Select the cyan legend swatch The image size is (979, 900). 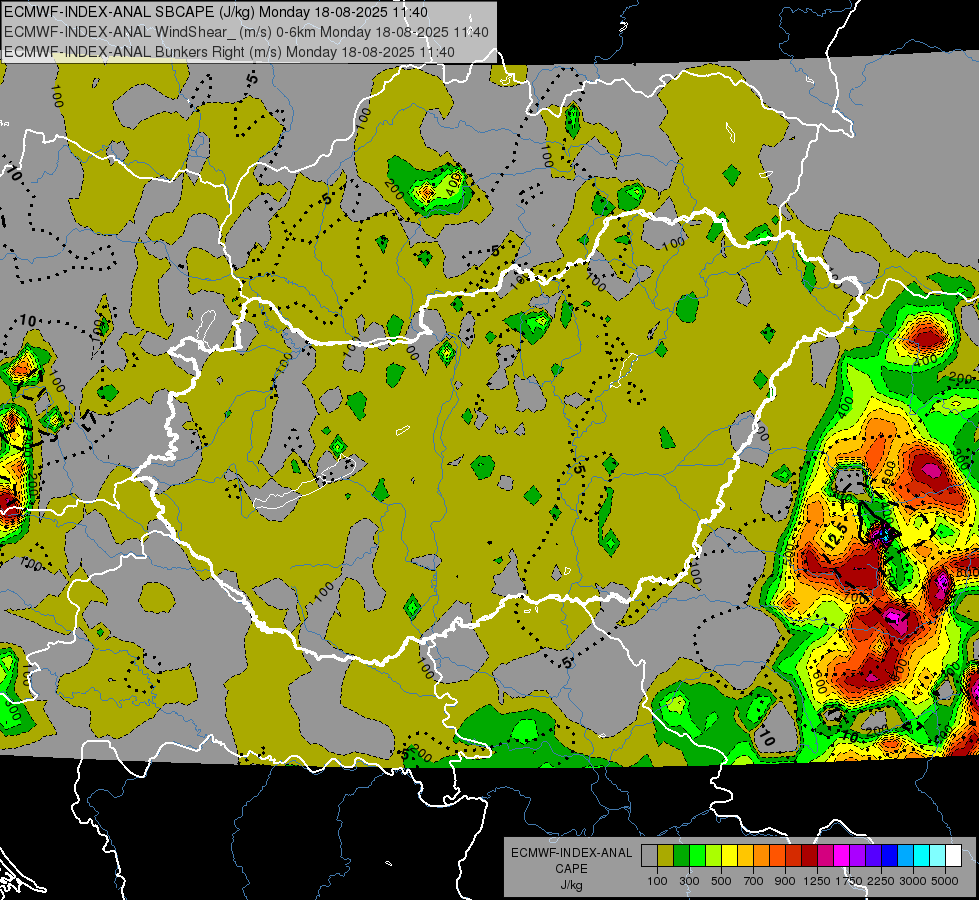922,856
